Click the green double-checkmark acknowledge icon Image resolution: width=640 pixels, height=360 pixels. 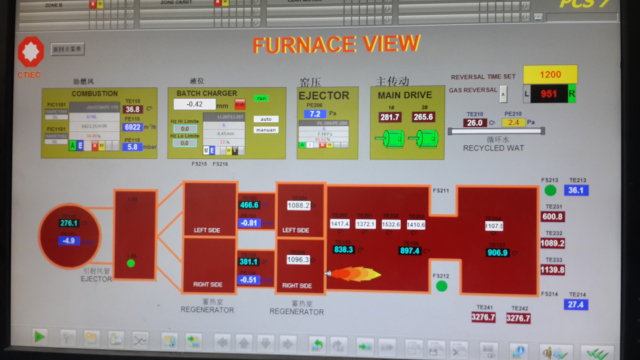pos(597,353)
